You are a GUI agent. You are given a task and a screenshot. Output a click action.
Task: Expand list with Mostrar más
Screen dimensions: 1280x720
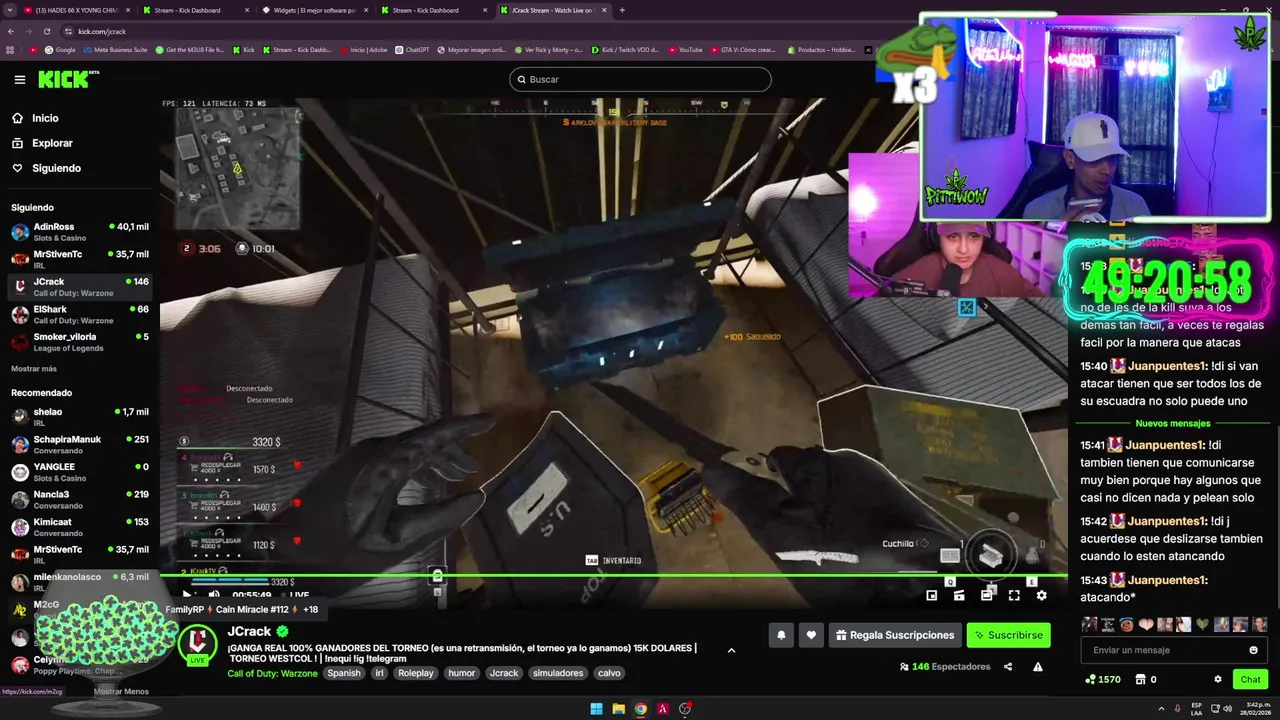[34, 369]
